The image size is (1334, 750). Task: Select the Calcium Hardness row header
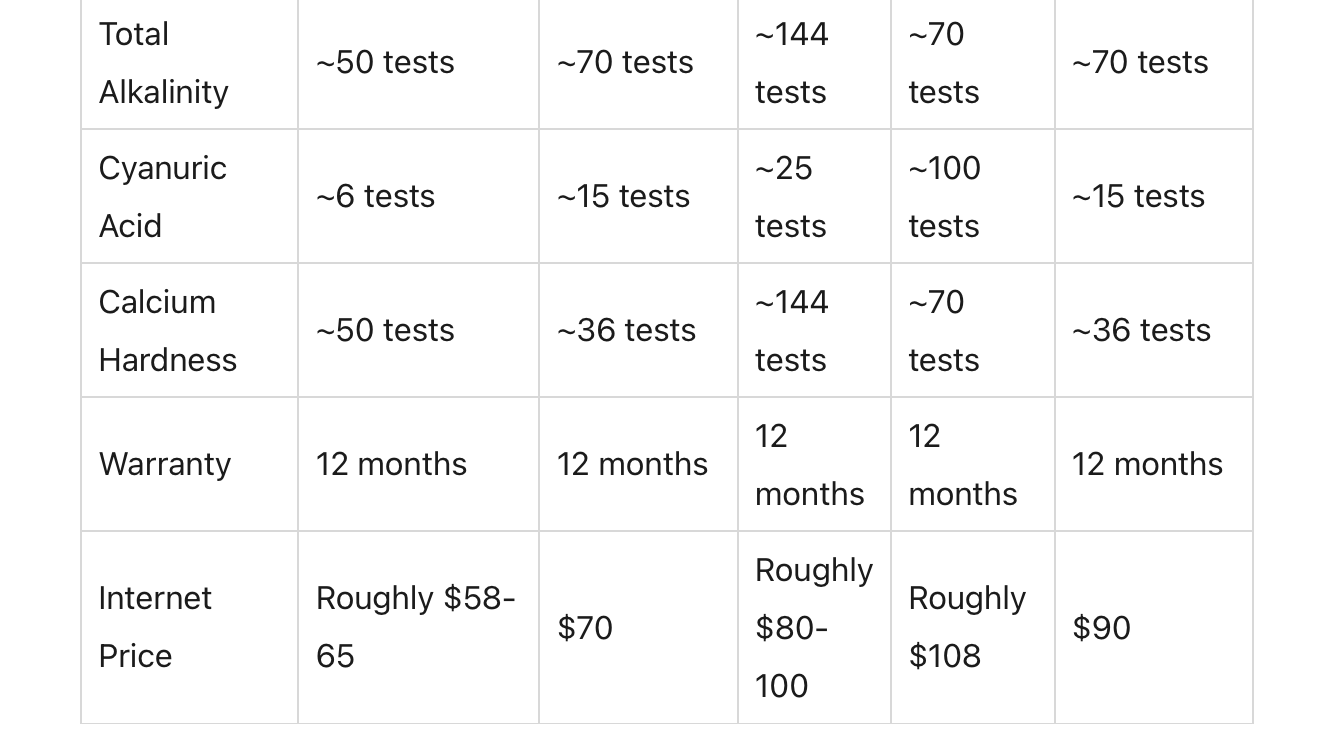(189, 331)
